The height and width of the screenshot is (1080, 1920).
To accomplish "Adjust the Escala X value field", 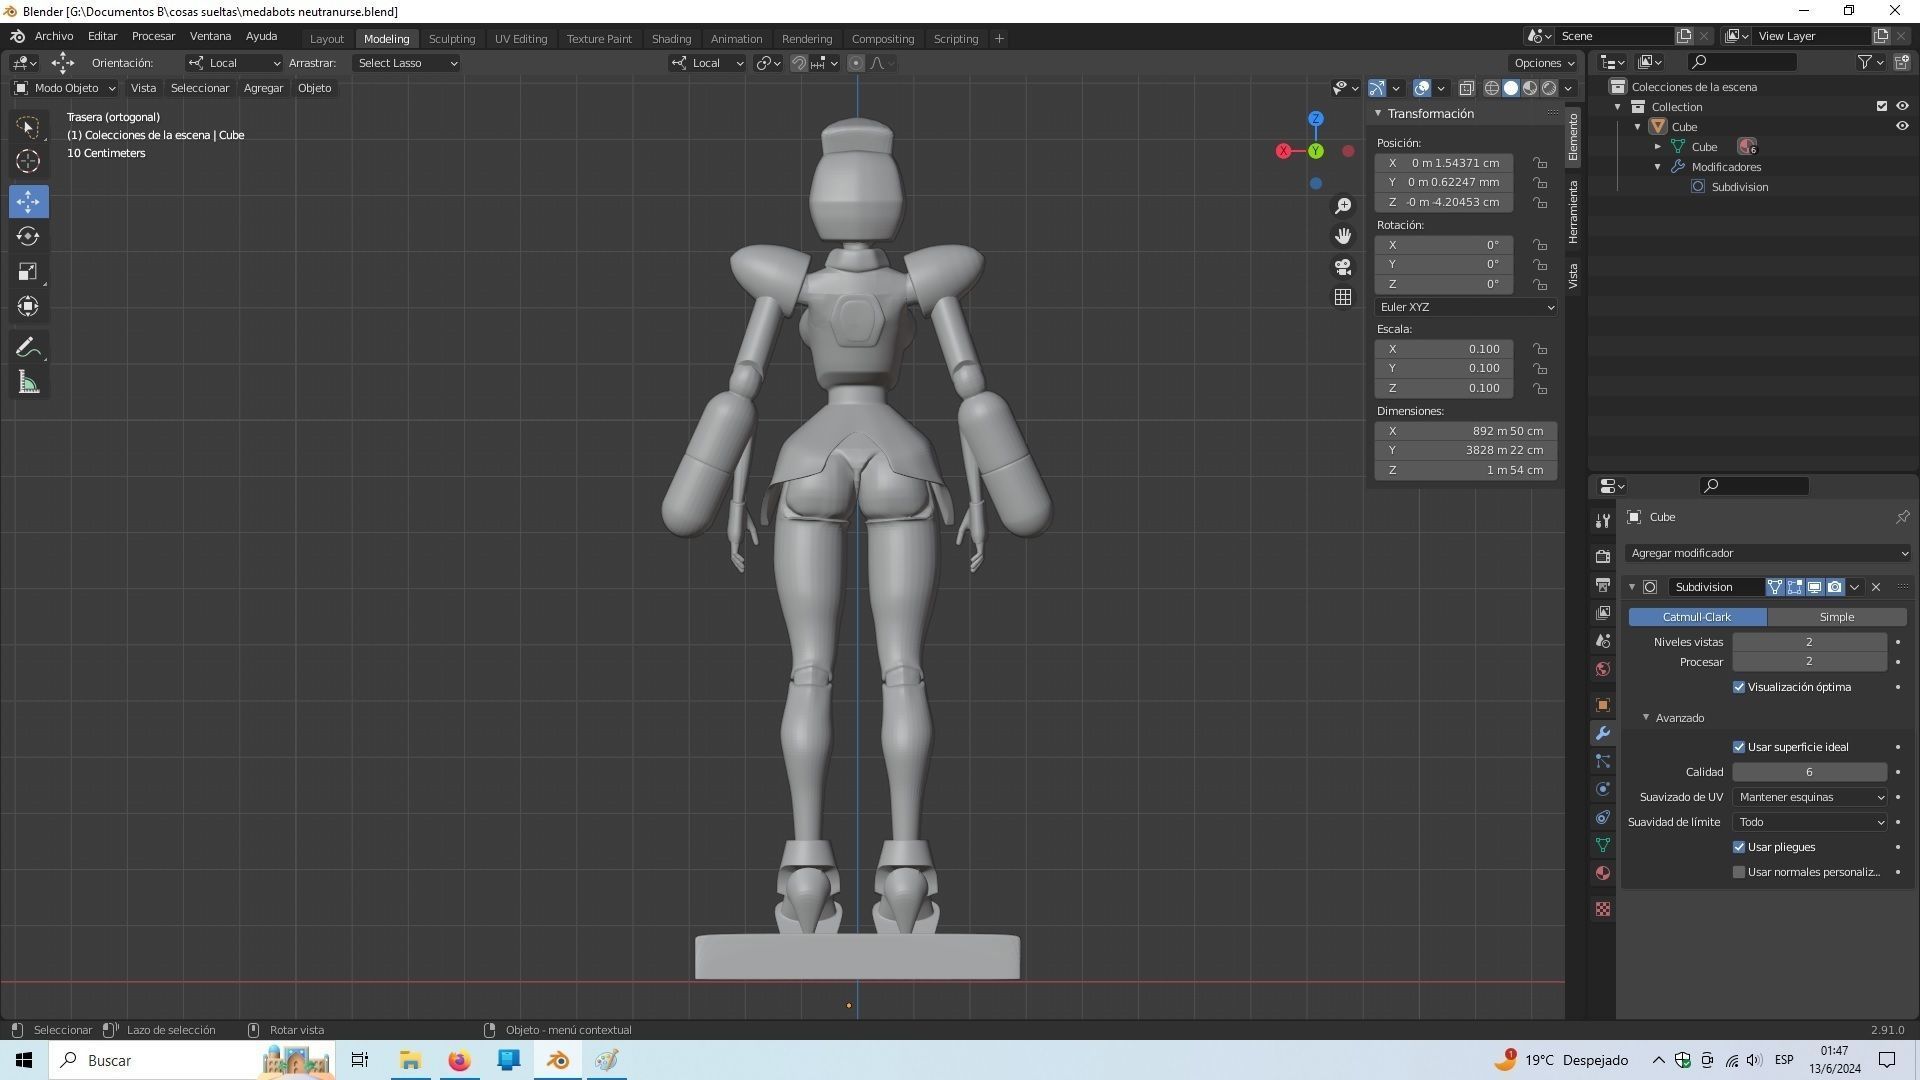I will pyautogui.click(x=1443, y=349).
